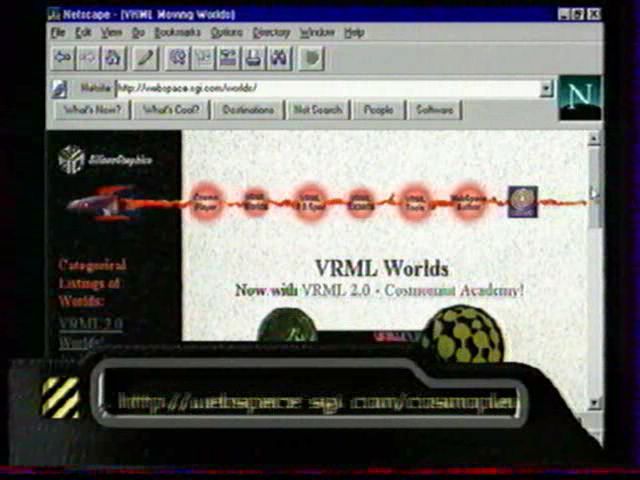The width and height of the screenshot is (640, 480).
Task: Click the VRML 2.0 Spec navigation bubble
Action: pos(310,202)
